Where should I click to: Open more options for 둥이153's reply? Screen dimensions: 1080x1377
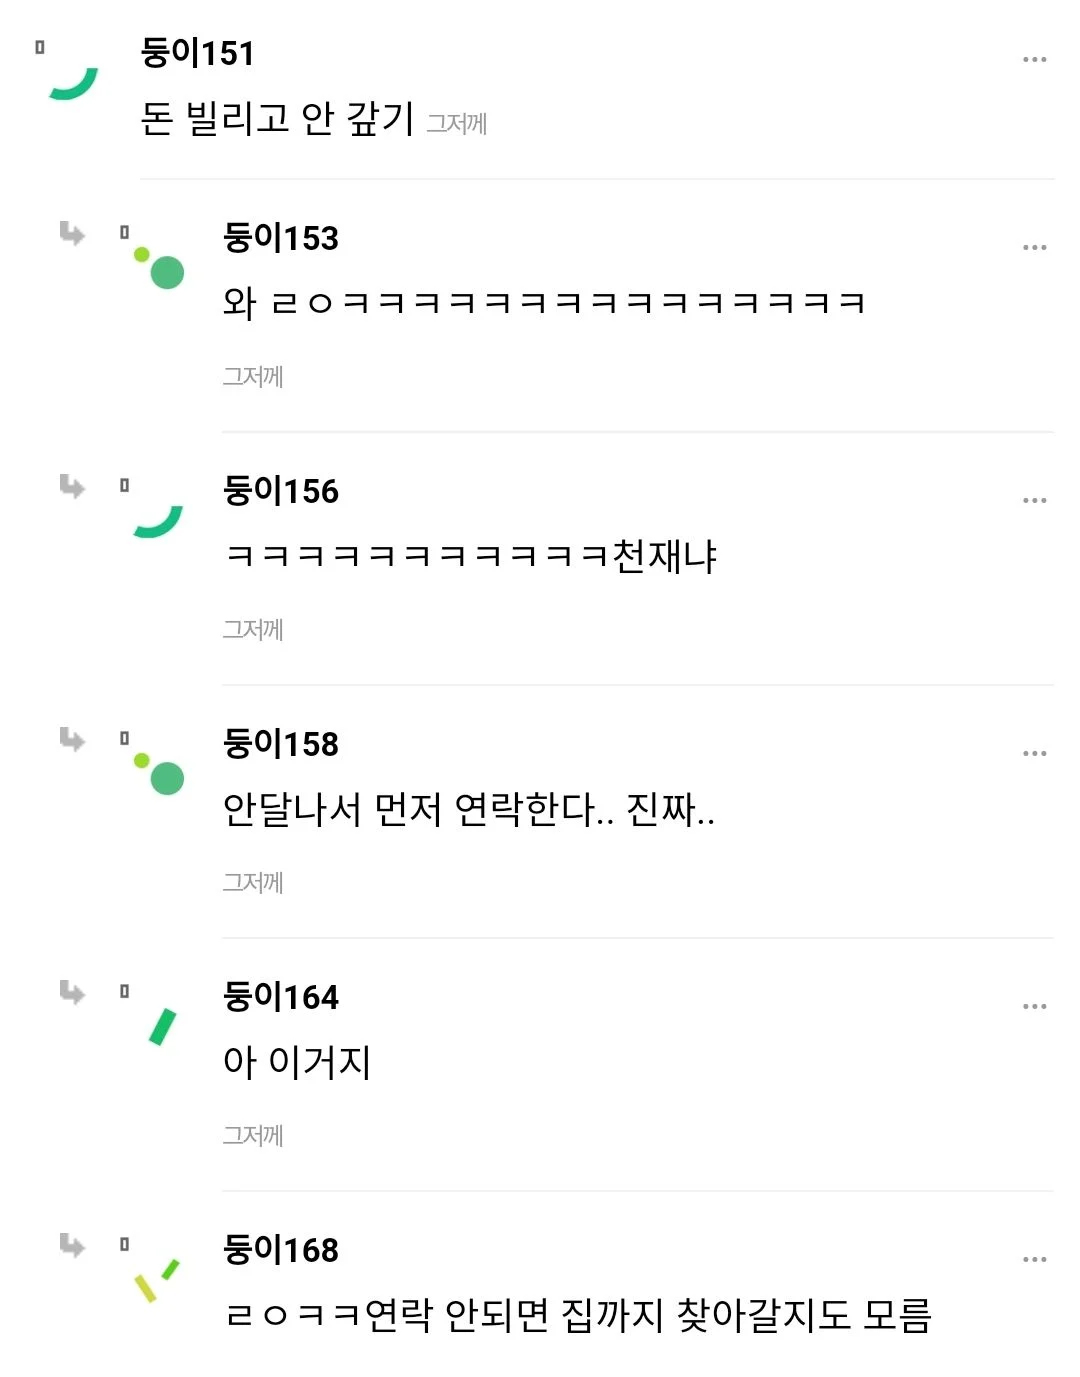point(1034,247)
